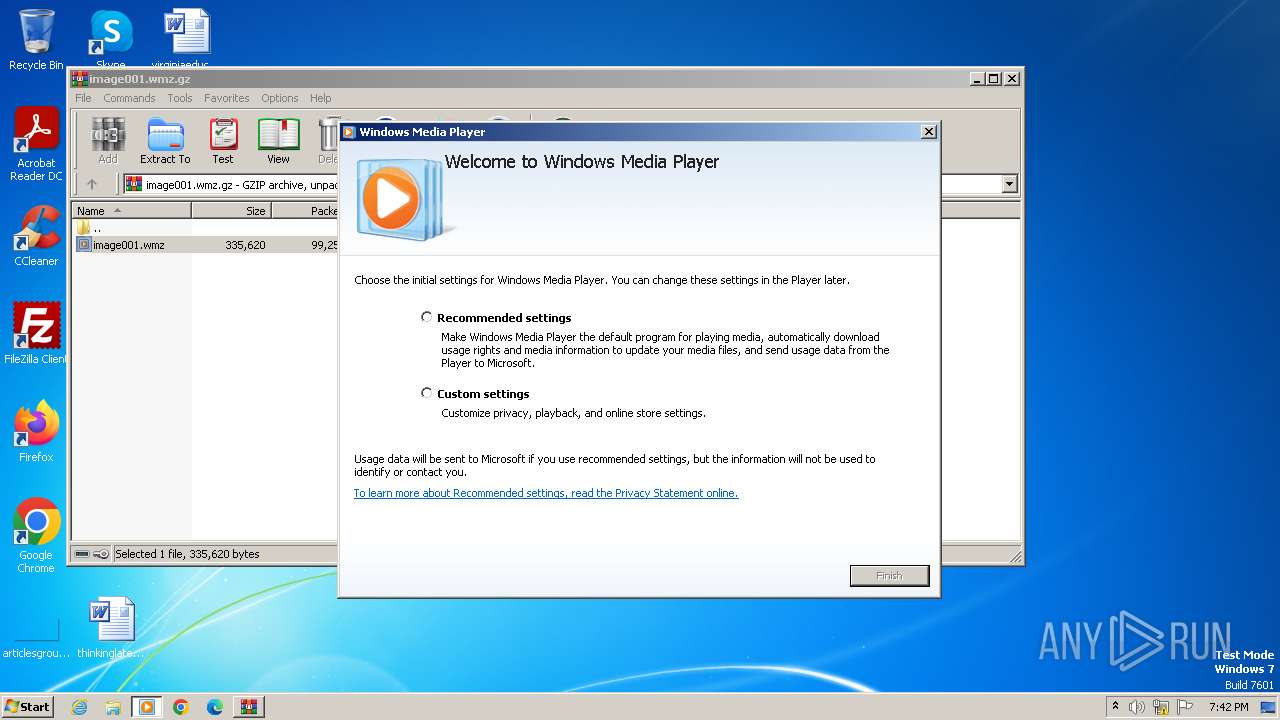Viewport: 1280px width, 720px height.
Task: Select the image001.wmz file row
Action: [x=205, y=245]
